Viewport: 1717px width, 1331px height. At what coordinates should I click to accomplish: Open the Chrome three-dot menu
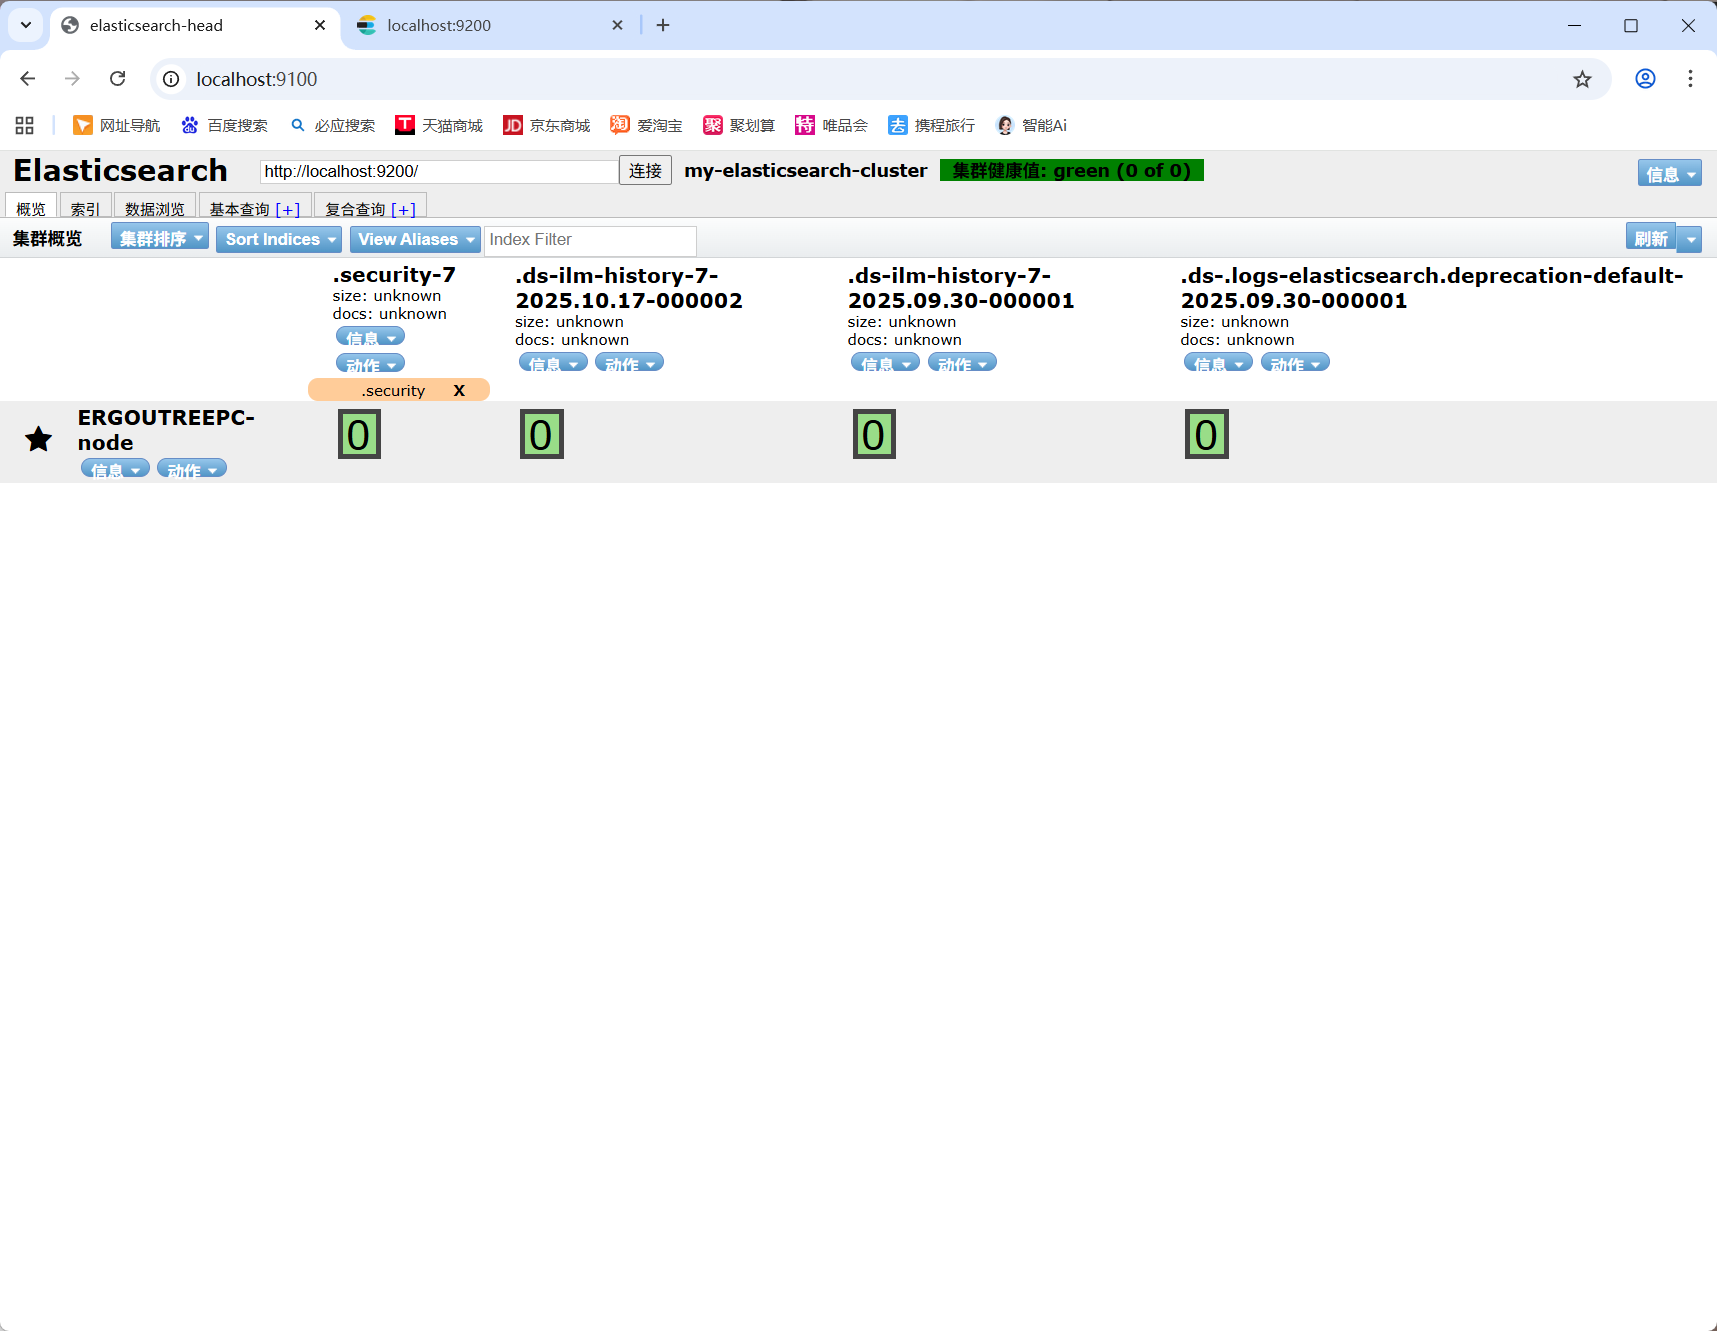pos(1690,79)
